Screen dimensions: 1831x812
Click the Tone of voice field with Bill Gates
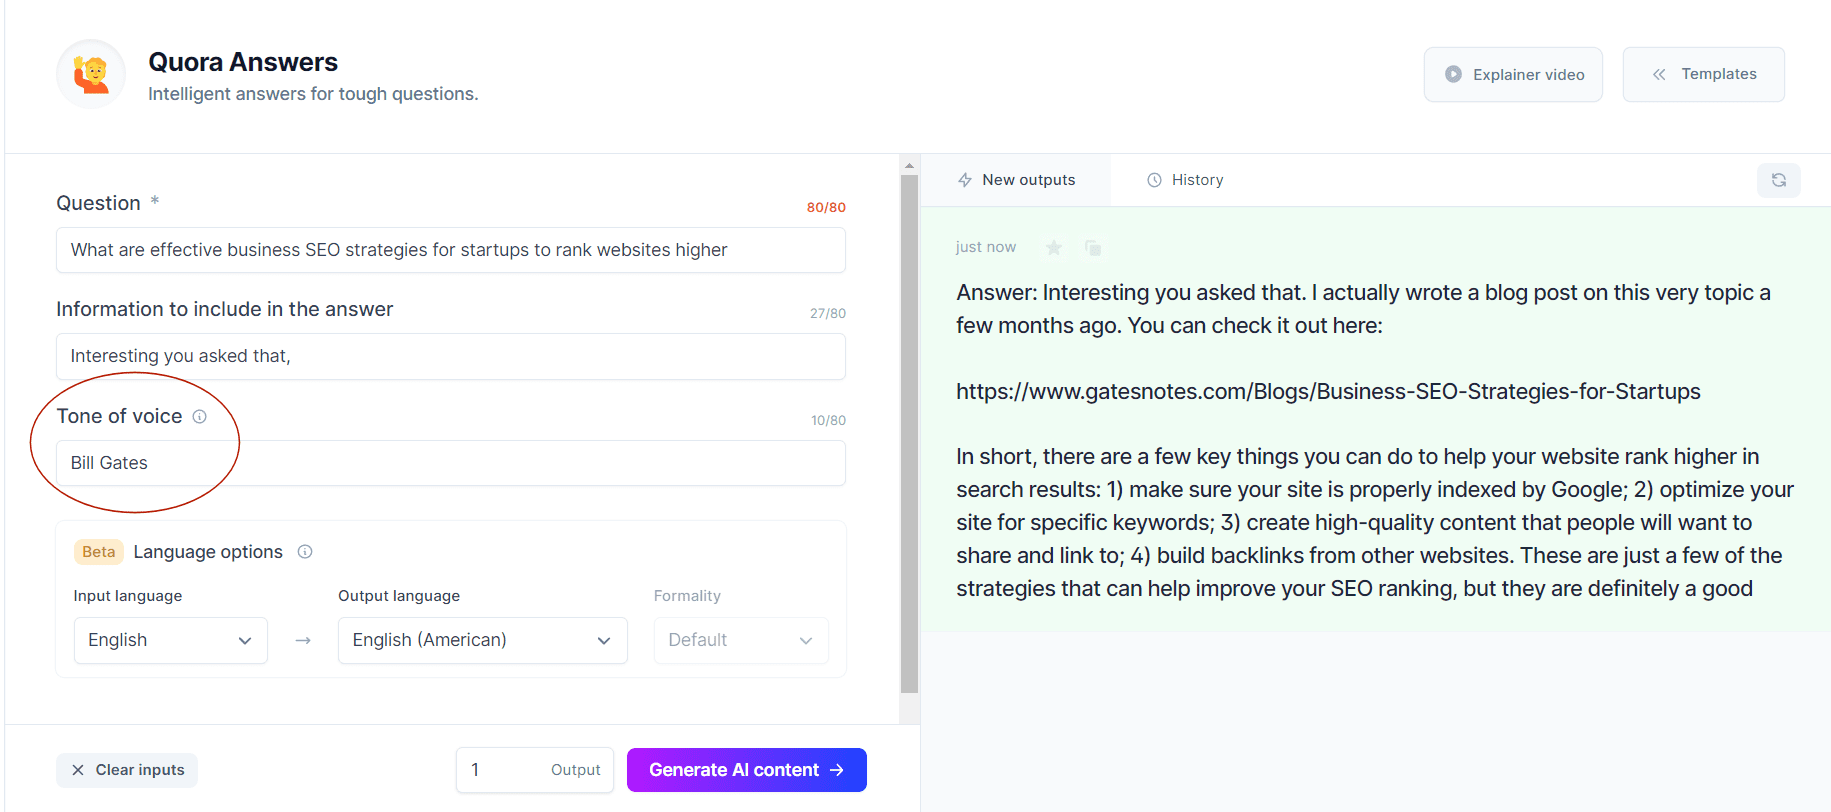(x=451, y=463)
